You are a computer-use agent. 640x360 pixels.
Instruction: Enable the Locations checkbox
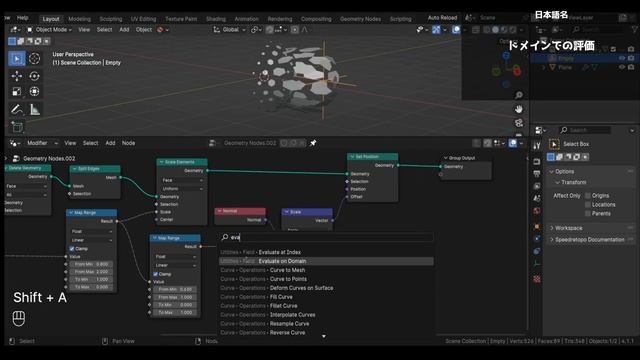pos(588,204)
